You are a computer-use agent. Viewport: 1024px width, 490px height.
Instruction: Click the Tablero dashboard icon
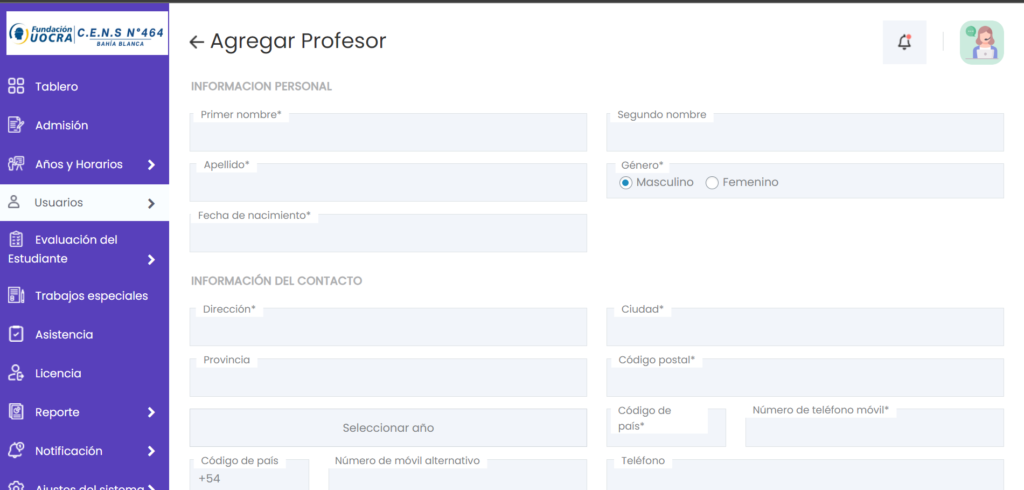click(16, 86)
